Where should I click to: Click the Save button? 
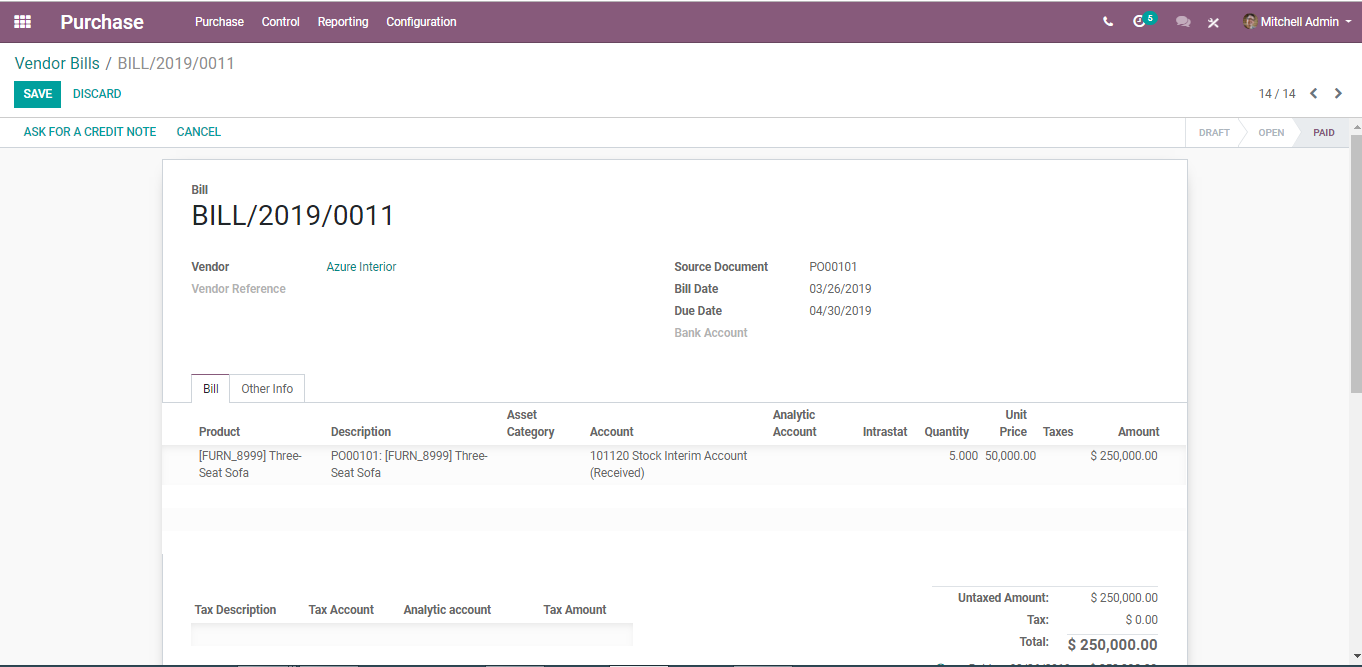(x=37, y=94)
